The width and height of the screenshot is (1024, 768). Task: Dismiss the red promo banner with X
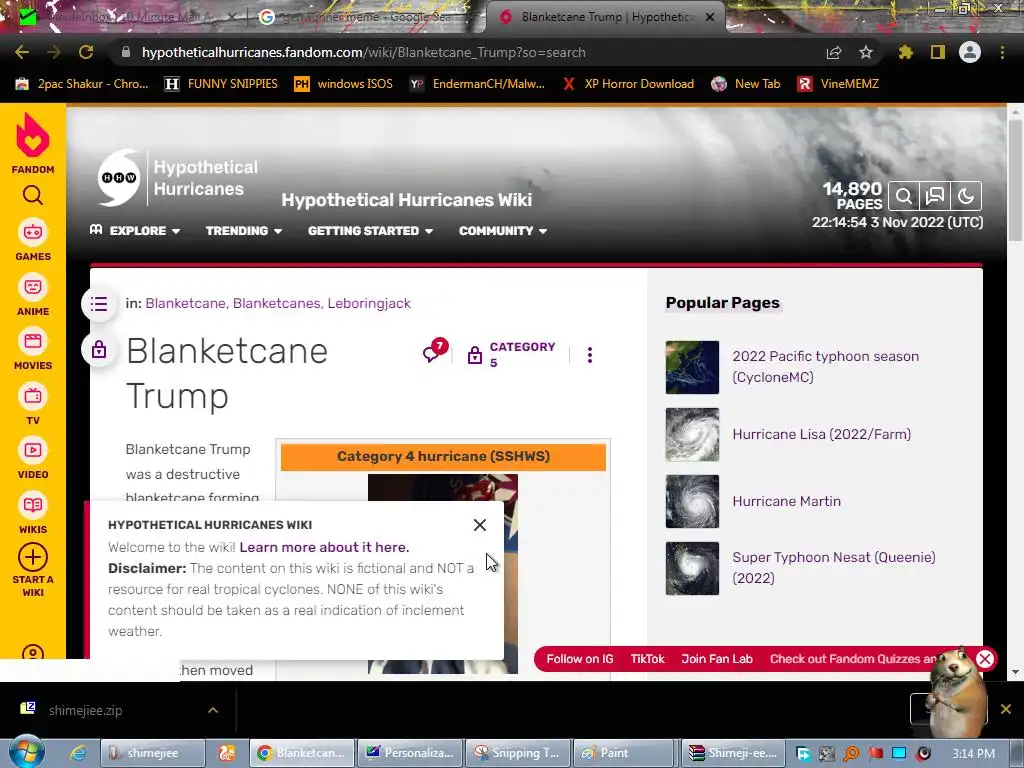pos(985,659)
